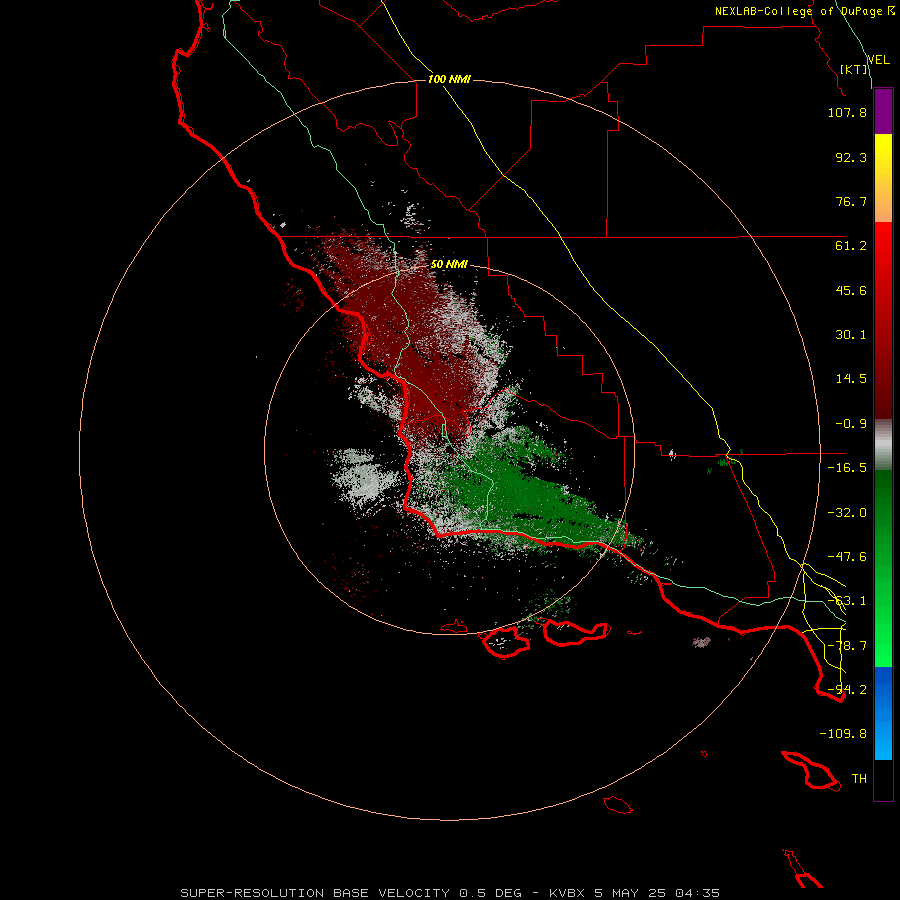Click the -63.1 legend value
This screenshot has height=900, width=900.
[847, 601]
